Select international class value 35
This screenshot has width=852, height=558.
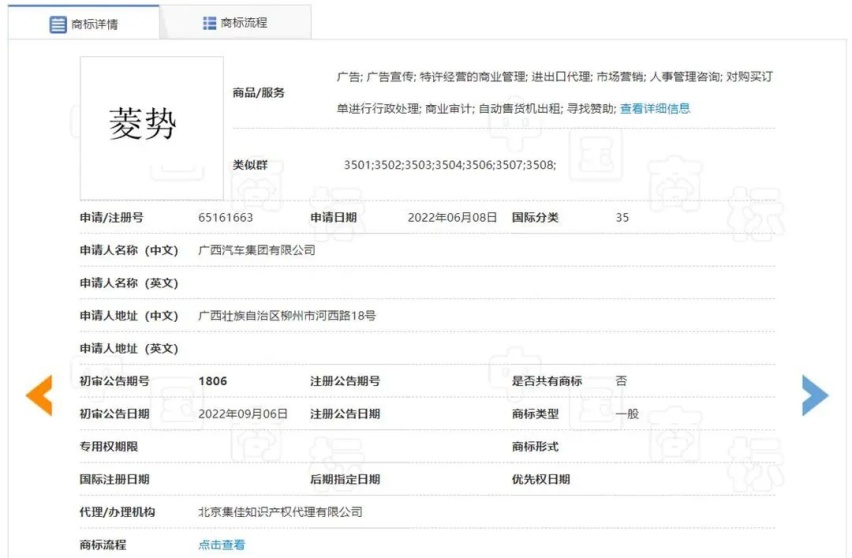tap(622, 217)
